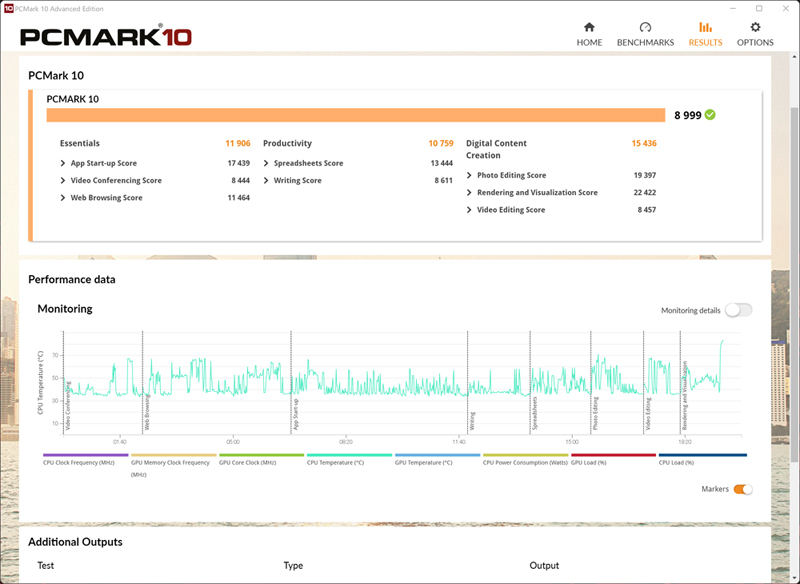The height and width of the screenshot is (584, 800).
Task: Click the Productivity score 10 759
Action: 441,143
